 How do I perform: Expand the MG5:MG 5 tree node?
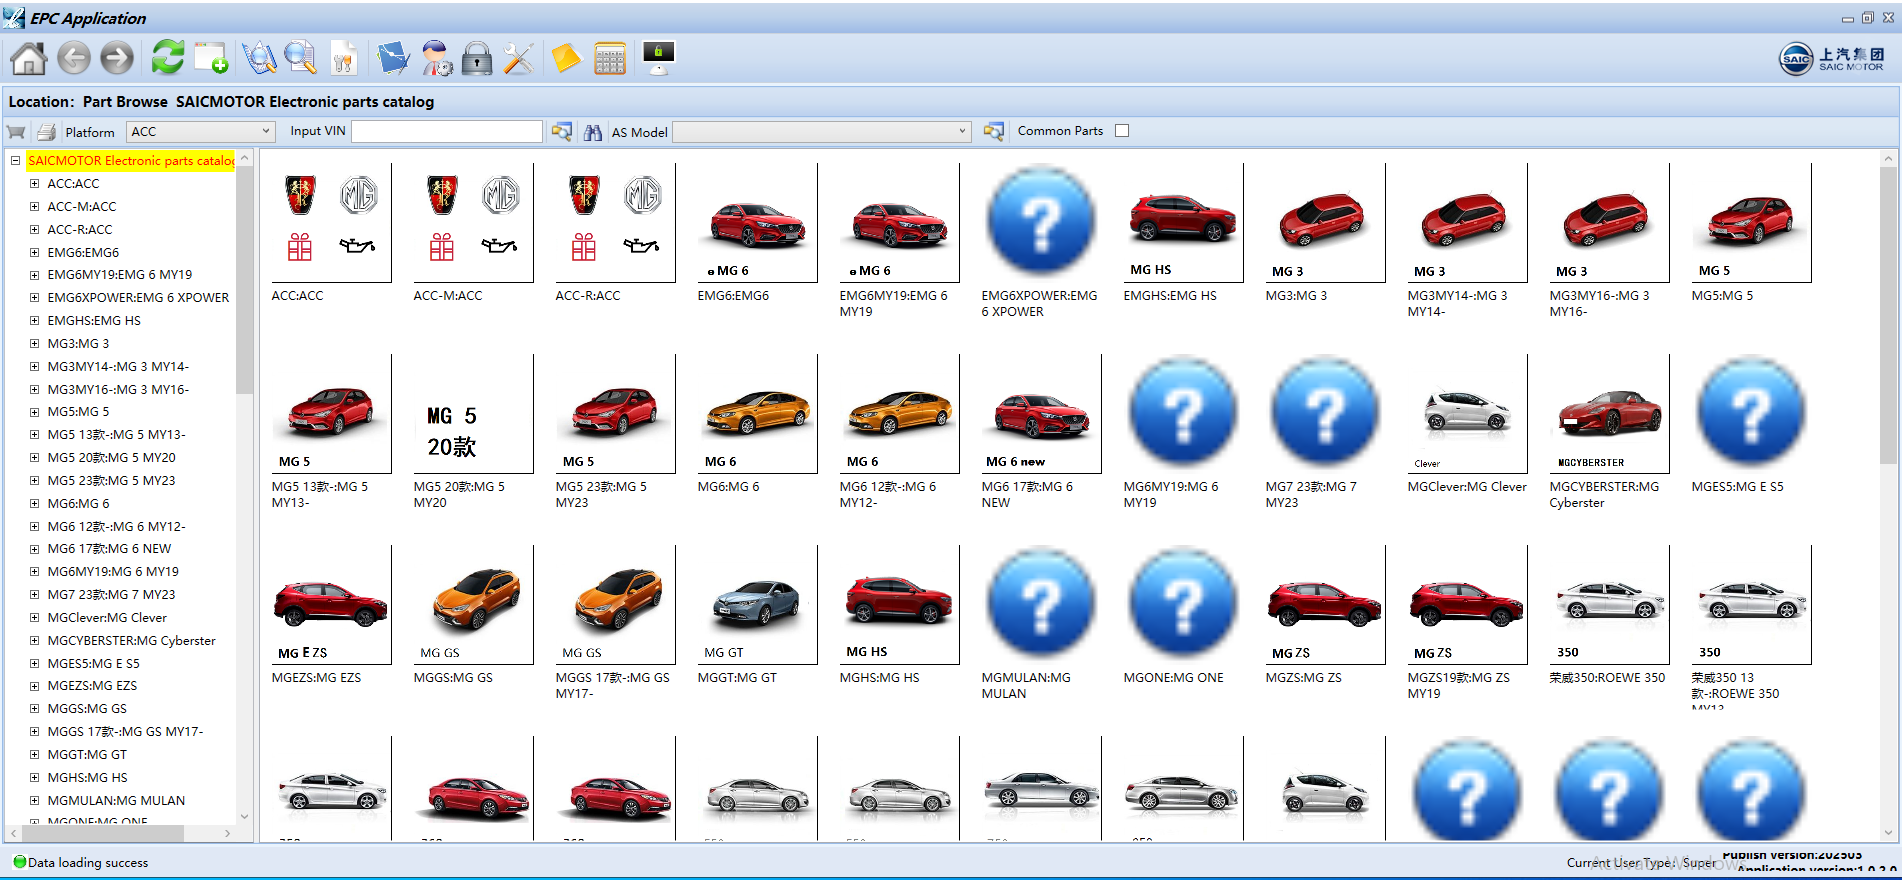(34, 412)
